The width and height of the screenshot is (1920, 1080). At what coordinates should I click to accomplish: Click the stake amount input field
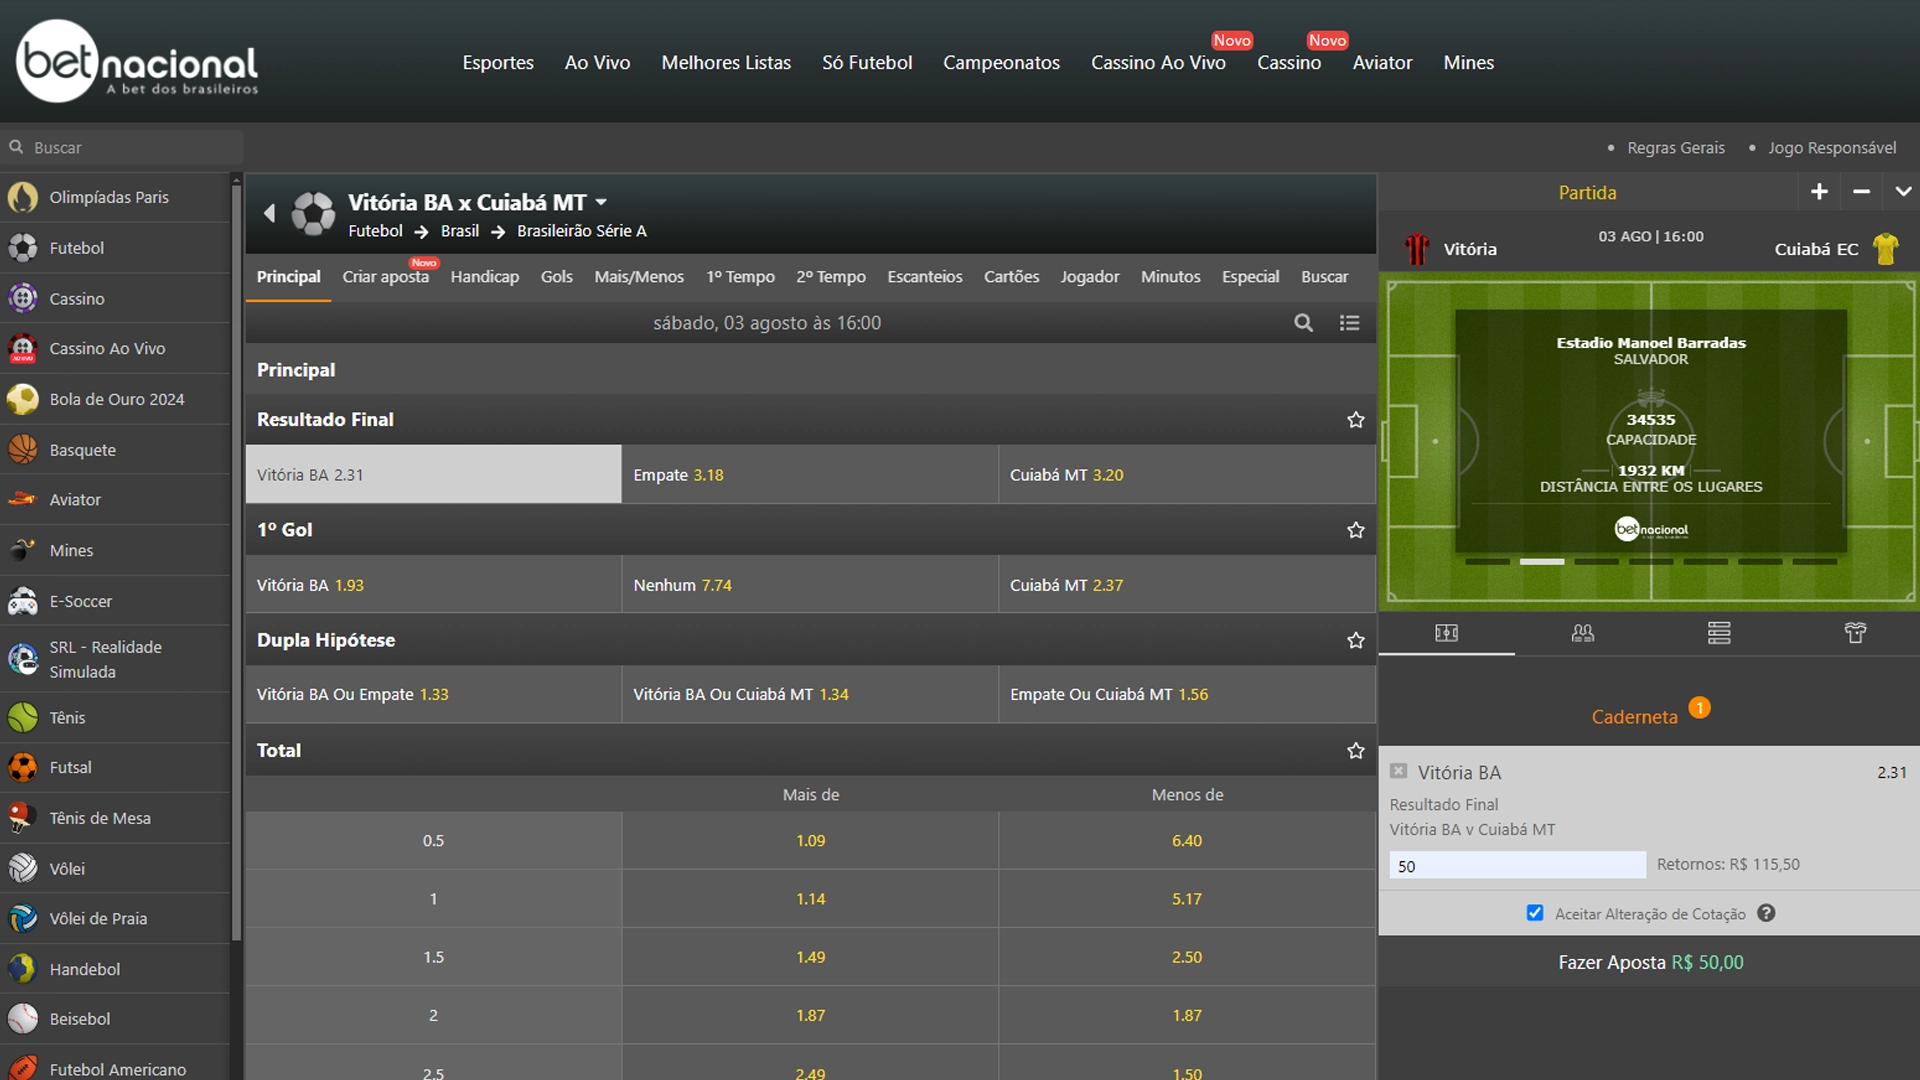tap(1517, 865)
